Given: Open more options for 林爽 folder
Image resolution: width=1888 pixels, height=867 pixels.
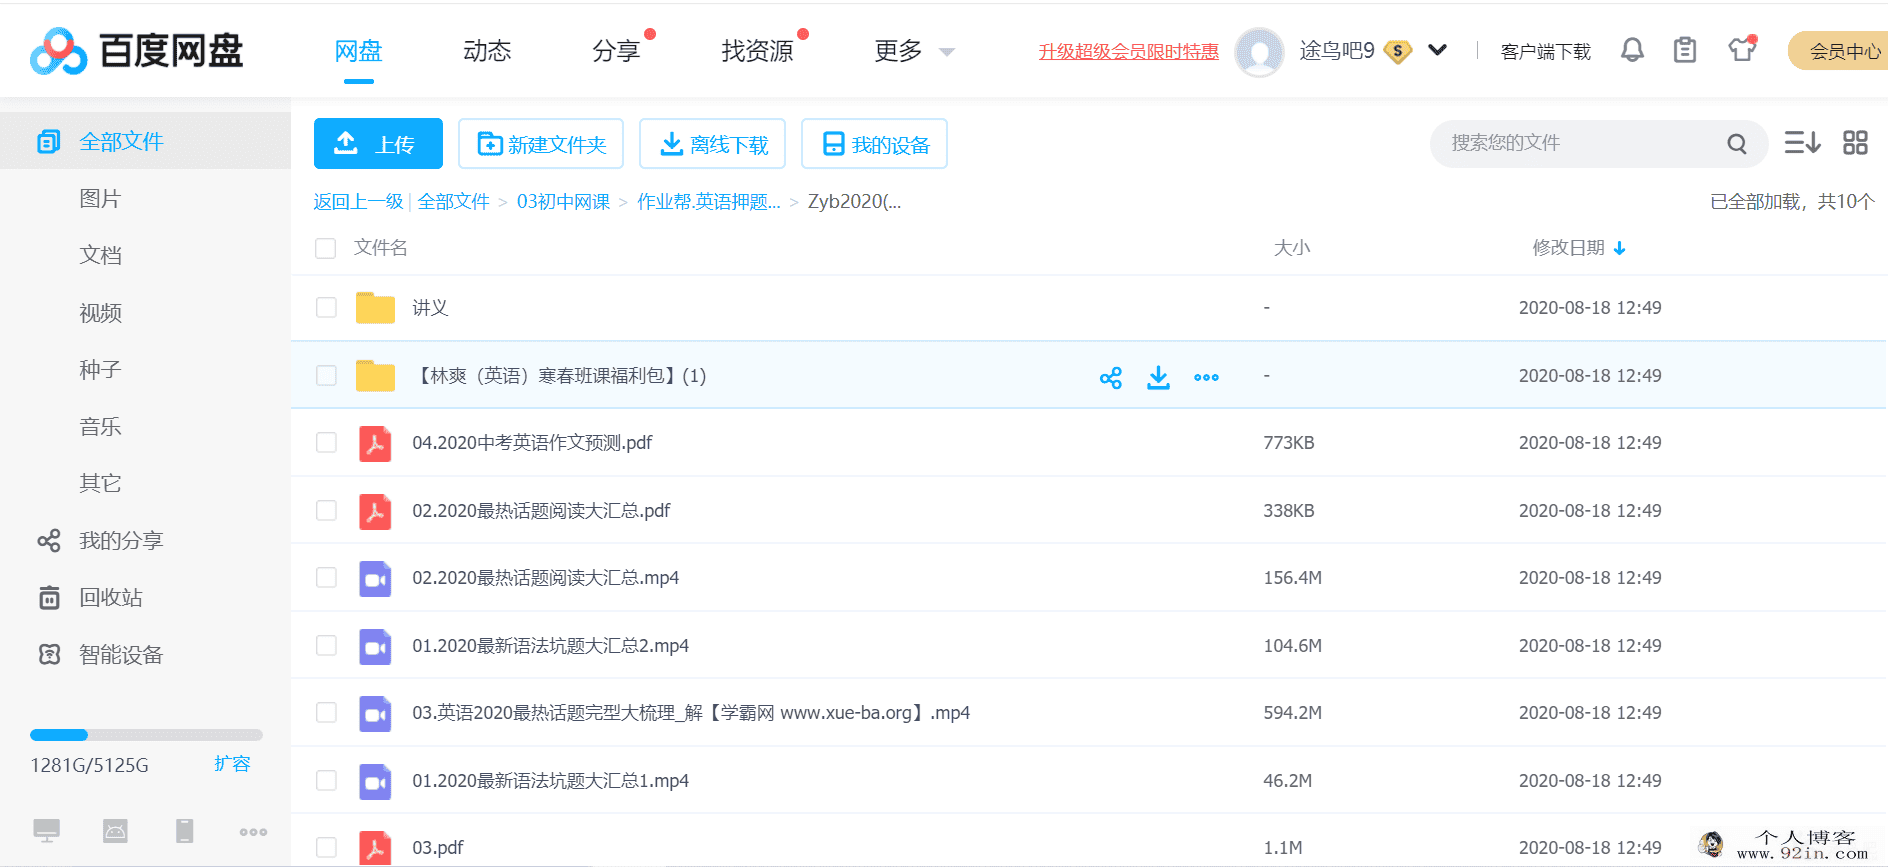Looking at the screenshot, I should [1206, 377].
